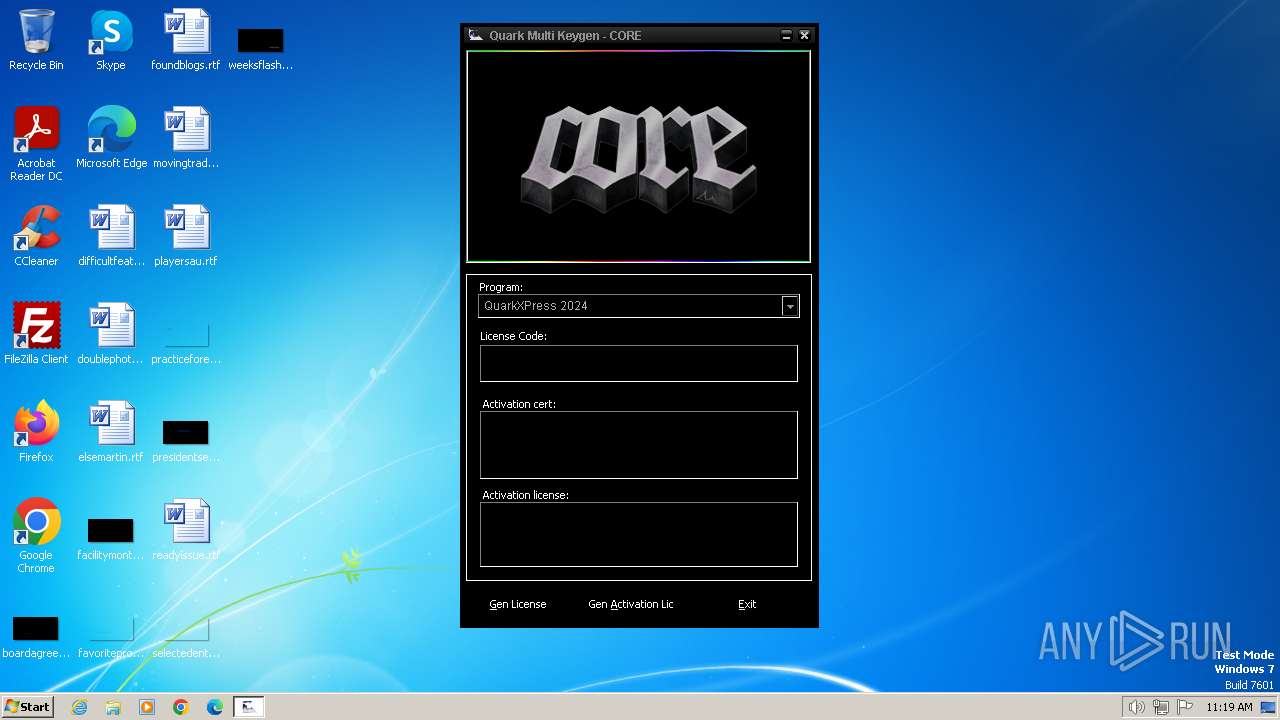Select the selectedent desktop file
The width and height of the screenshot is (1280, 720).
pos(186,637)
